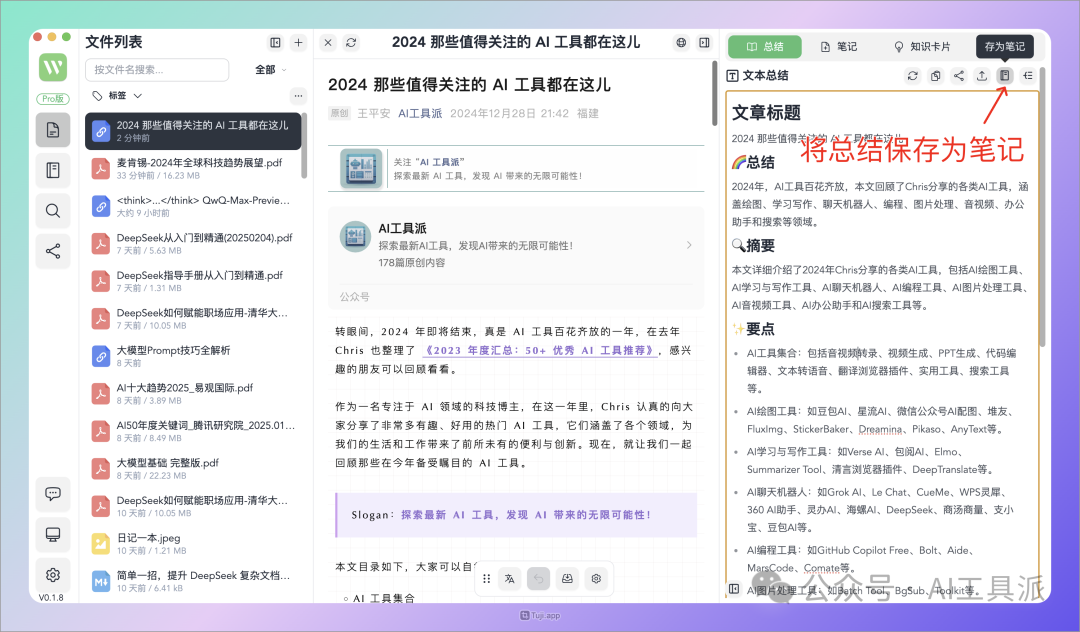Click the Pro版 badge
1080x632 pixels.
click(x=53, y=99)
